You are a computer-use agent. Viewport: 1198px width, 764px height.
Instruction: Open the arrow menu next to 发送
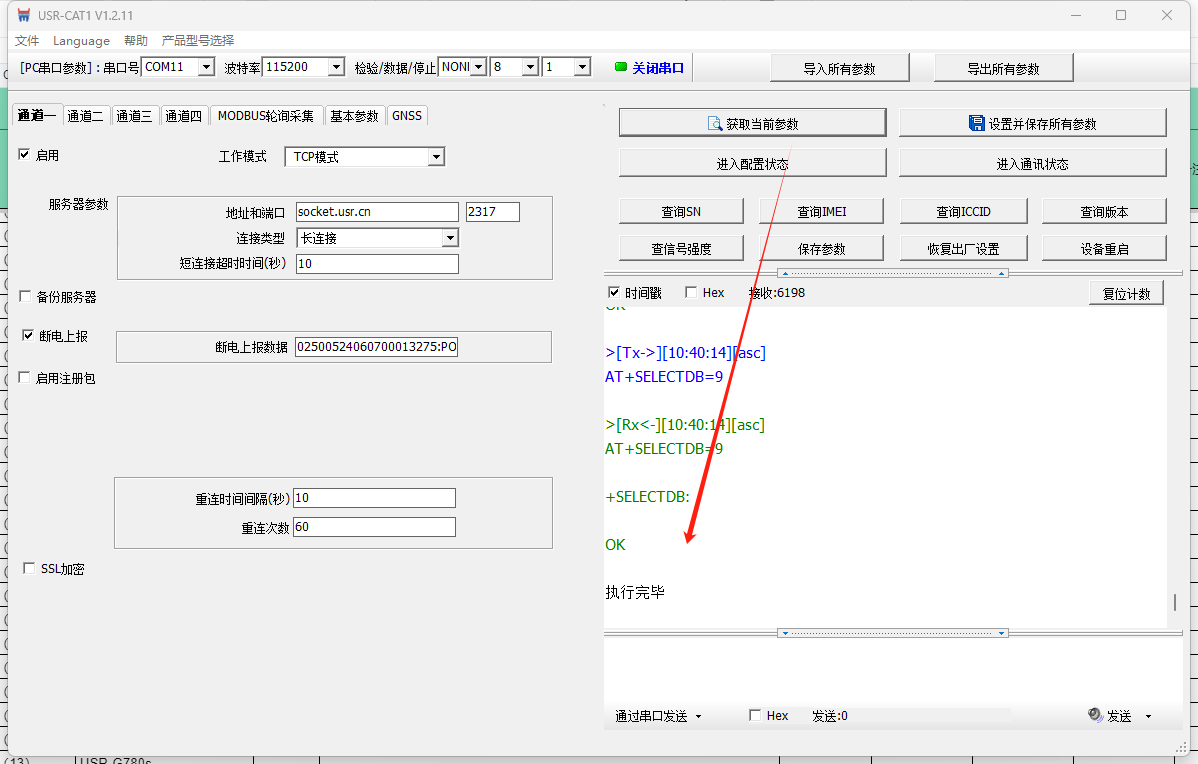tap(1148, 716)
